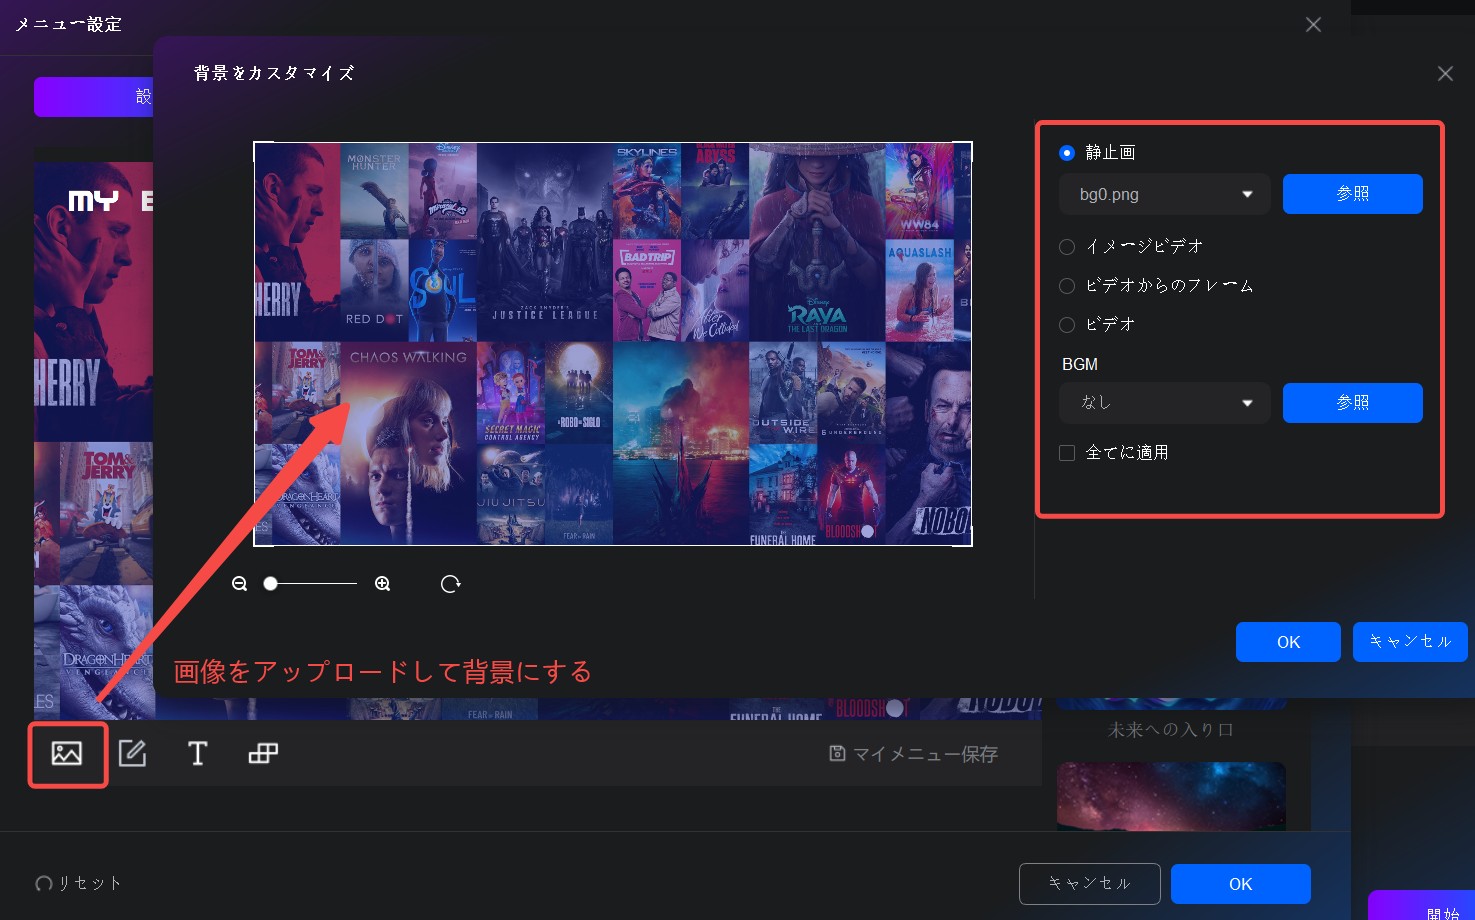This screenshot has height=920, width=1475.
Task: Open the background image customize tool
Action: pyautogui.click(x=67, y=754)
